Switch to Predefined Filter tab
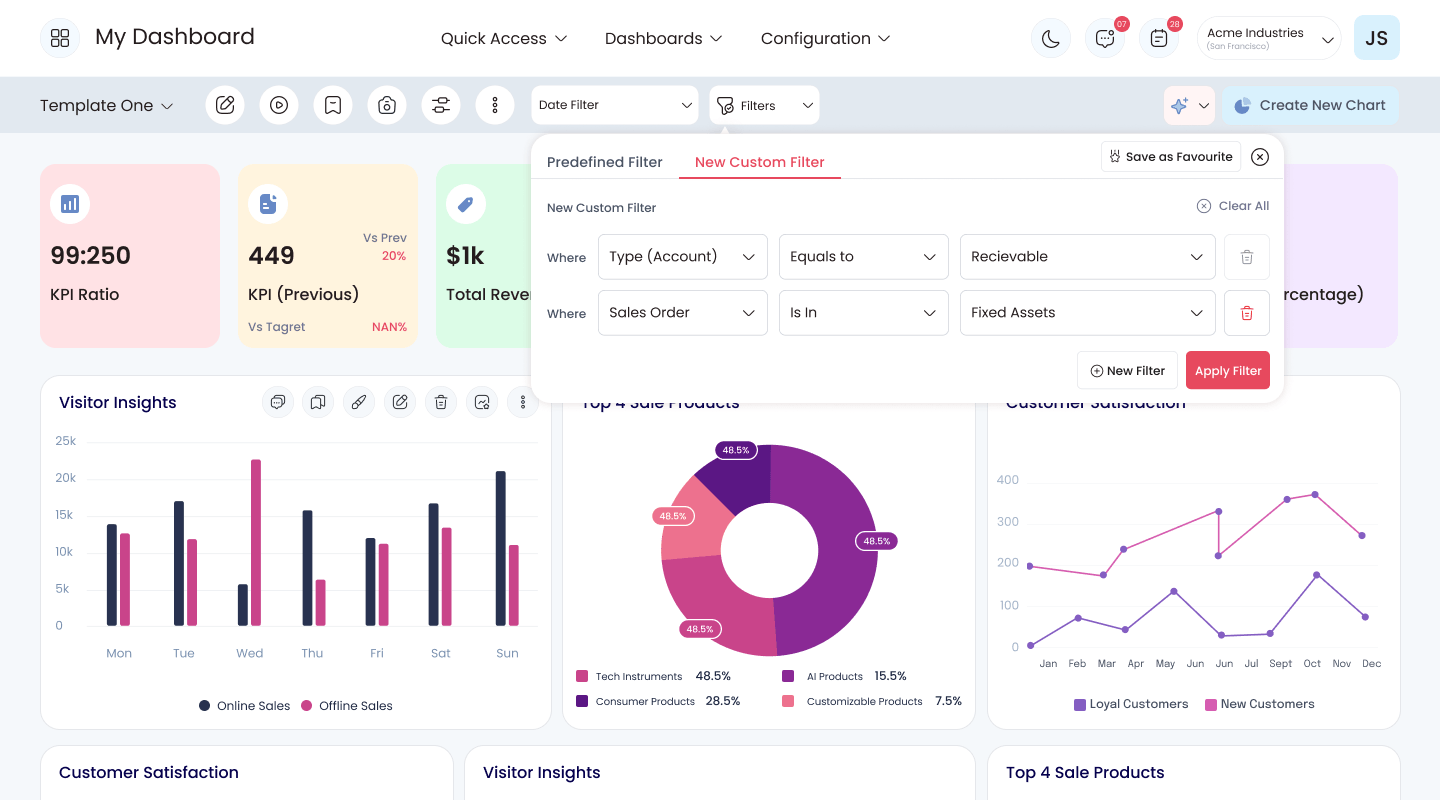Viewport: 1440px width, 800px height. click(605, 162)
